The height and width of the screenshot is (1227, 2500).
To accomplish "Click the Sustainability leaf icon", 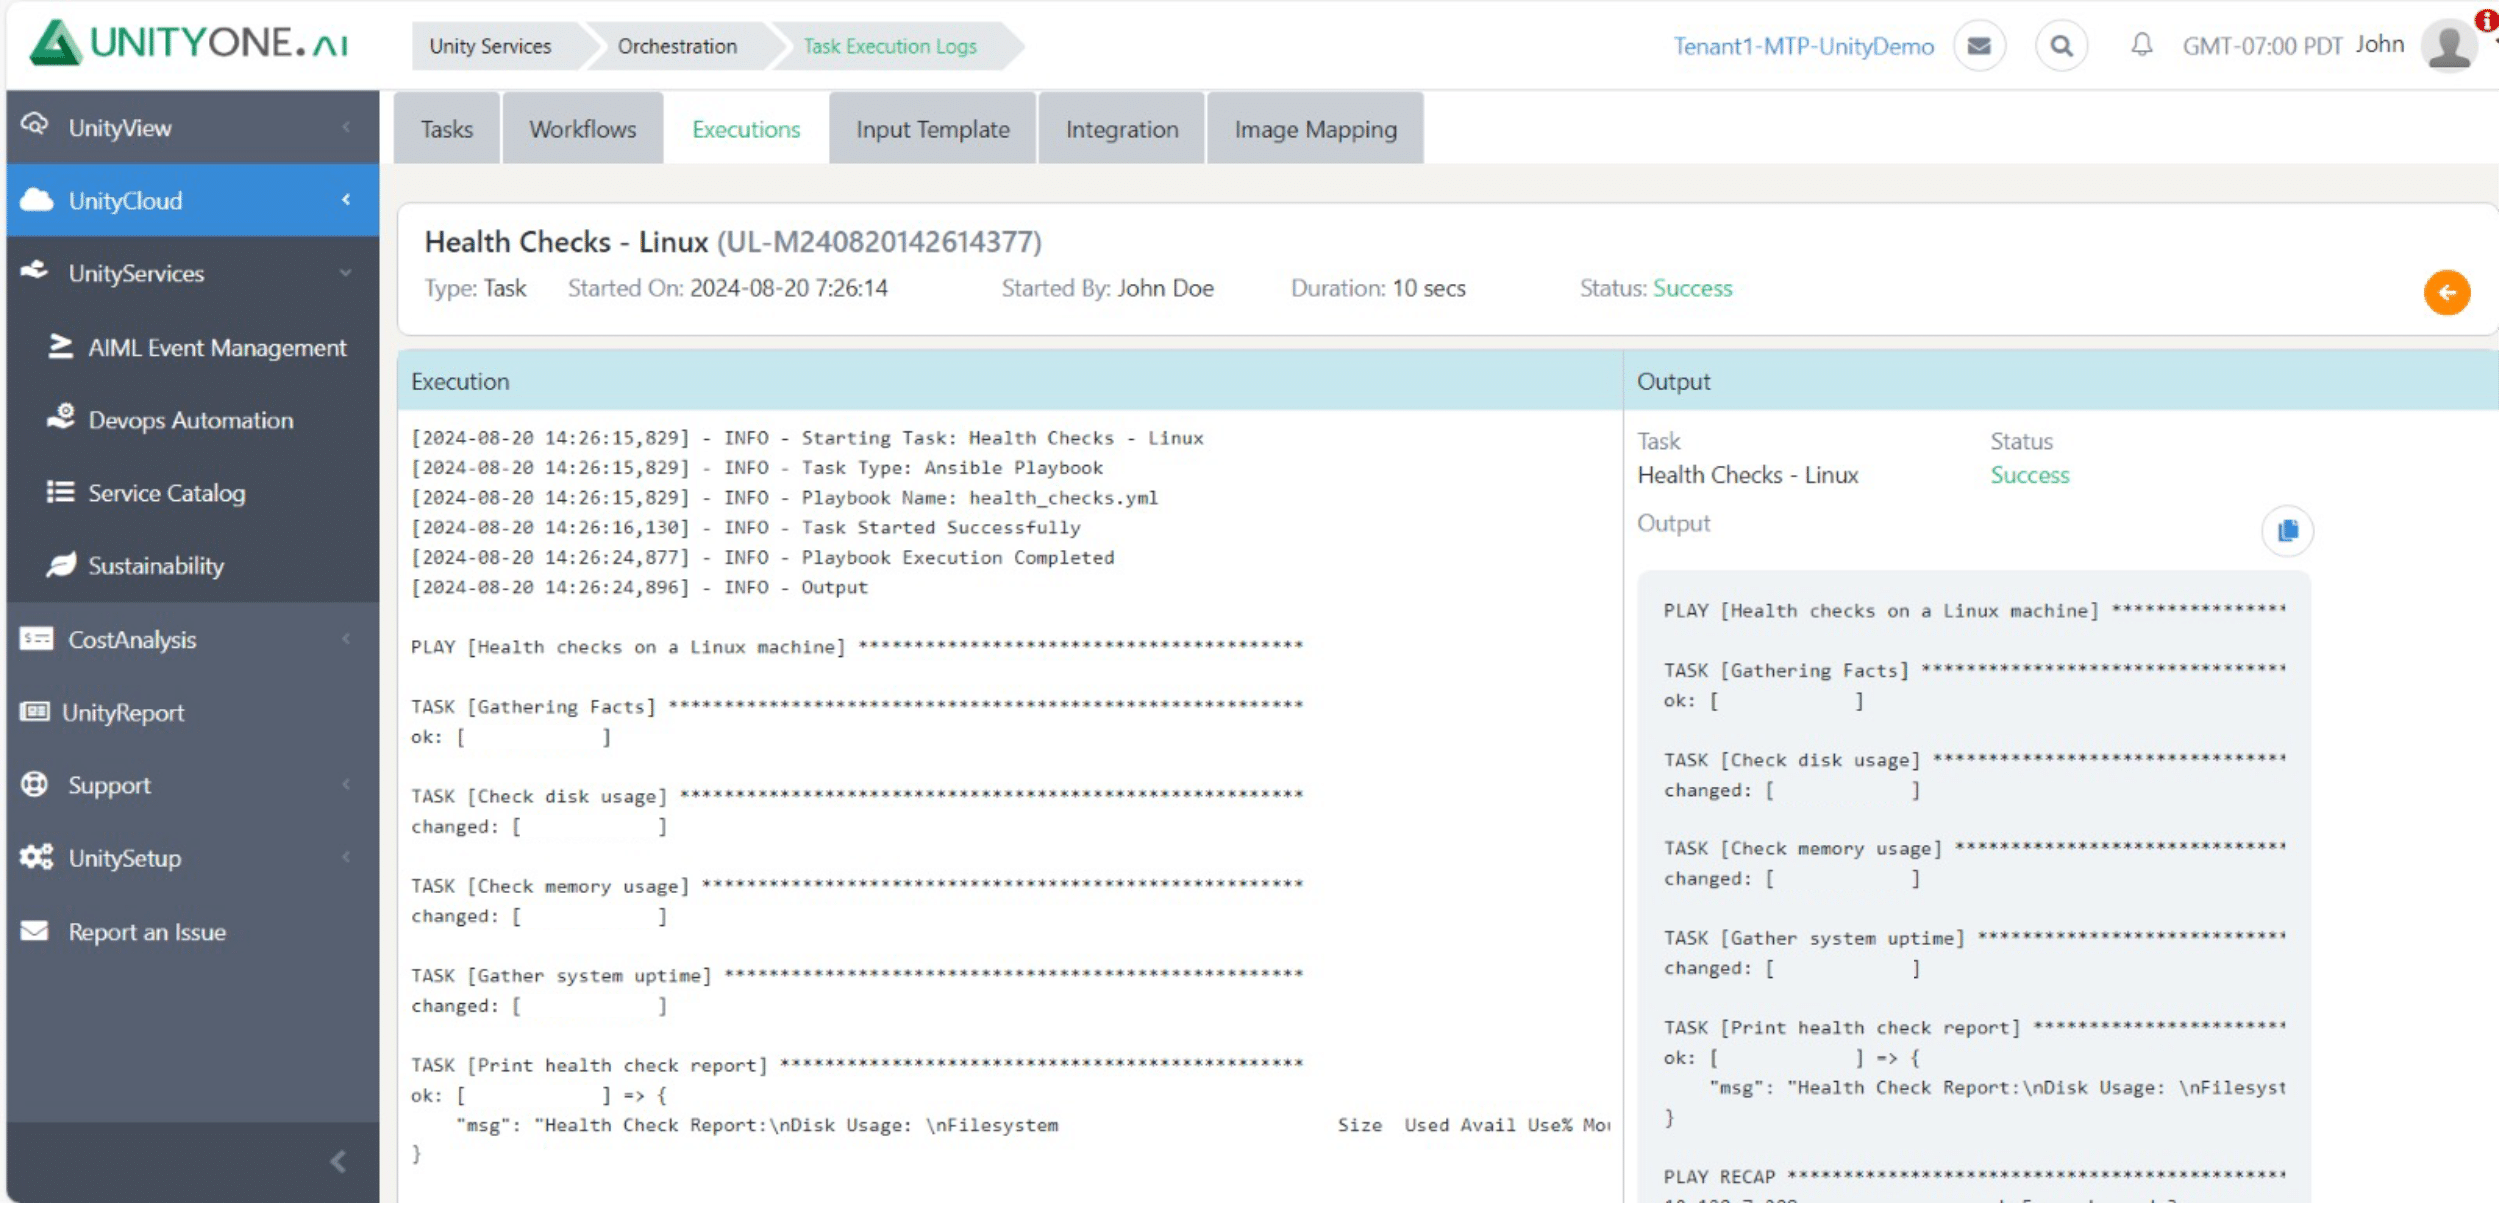I will (x=61, y=565).
